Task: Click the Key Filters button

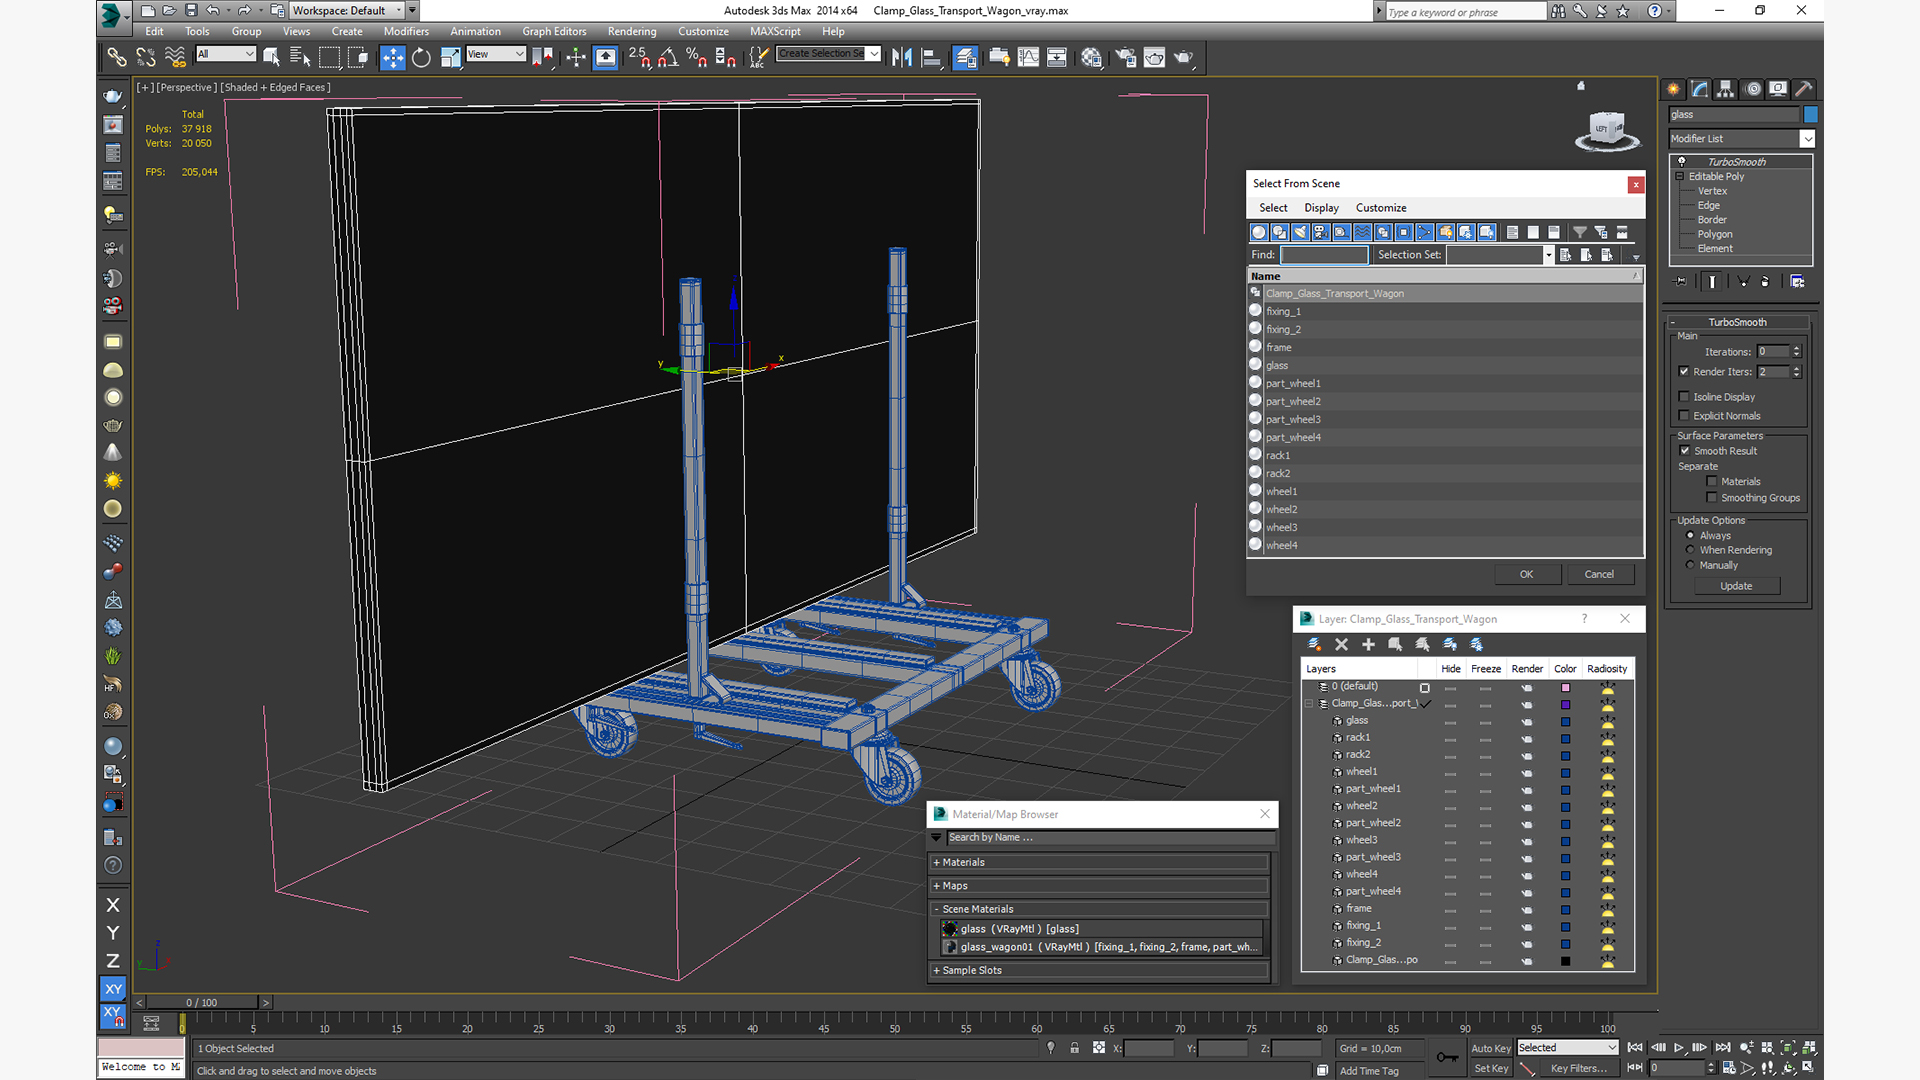Action: [x=1578, y=1068]
